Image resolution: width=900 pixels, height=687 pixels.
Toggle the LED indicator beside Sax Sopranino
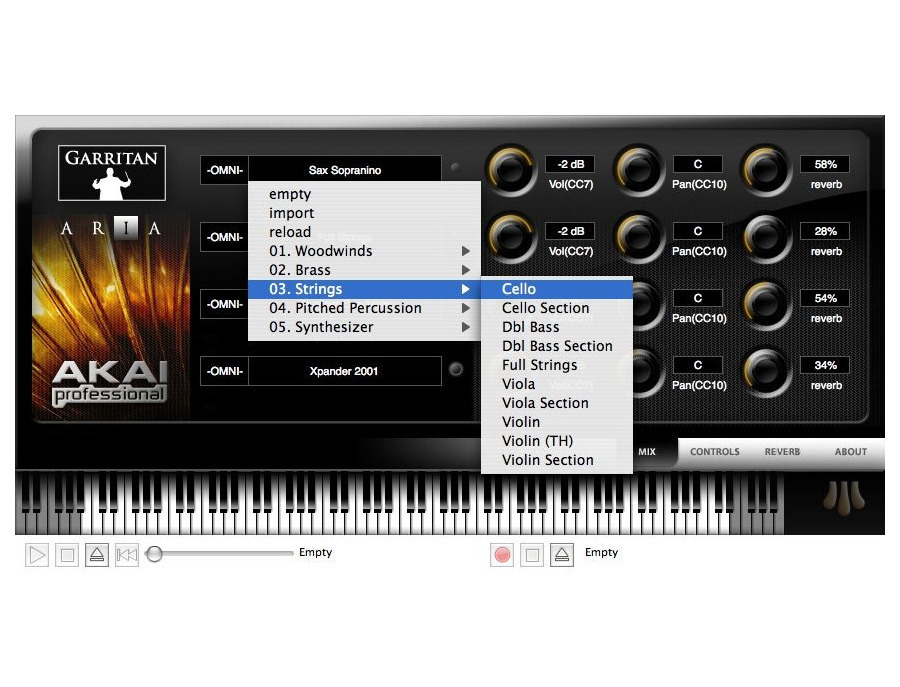(x=456, y=169)
